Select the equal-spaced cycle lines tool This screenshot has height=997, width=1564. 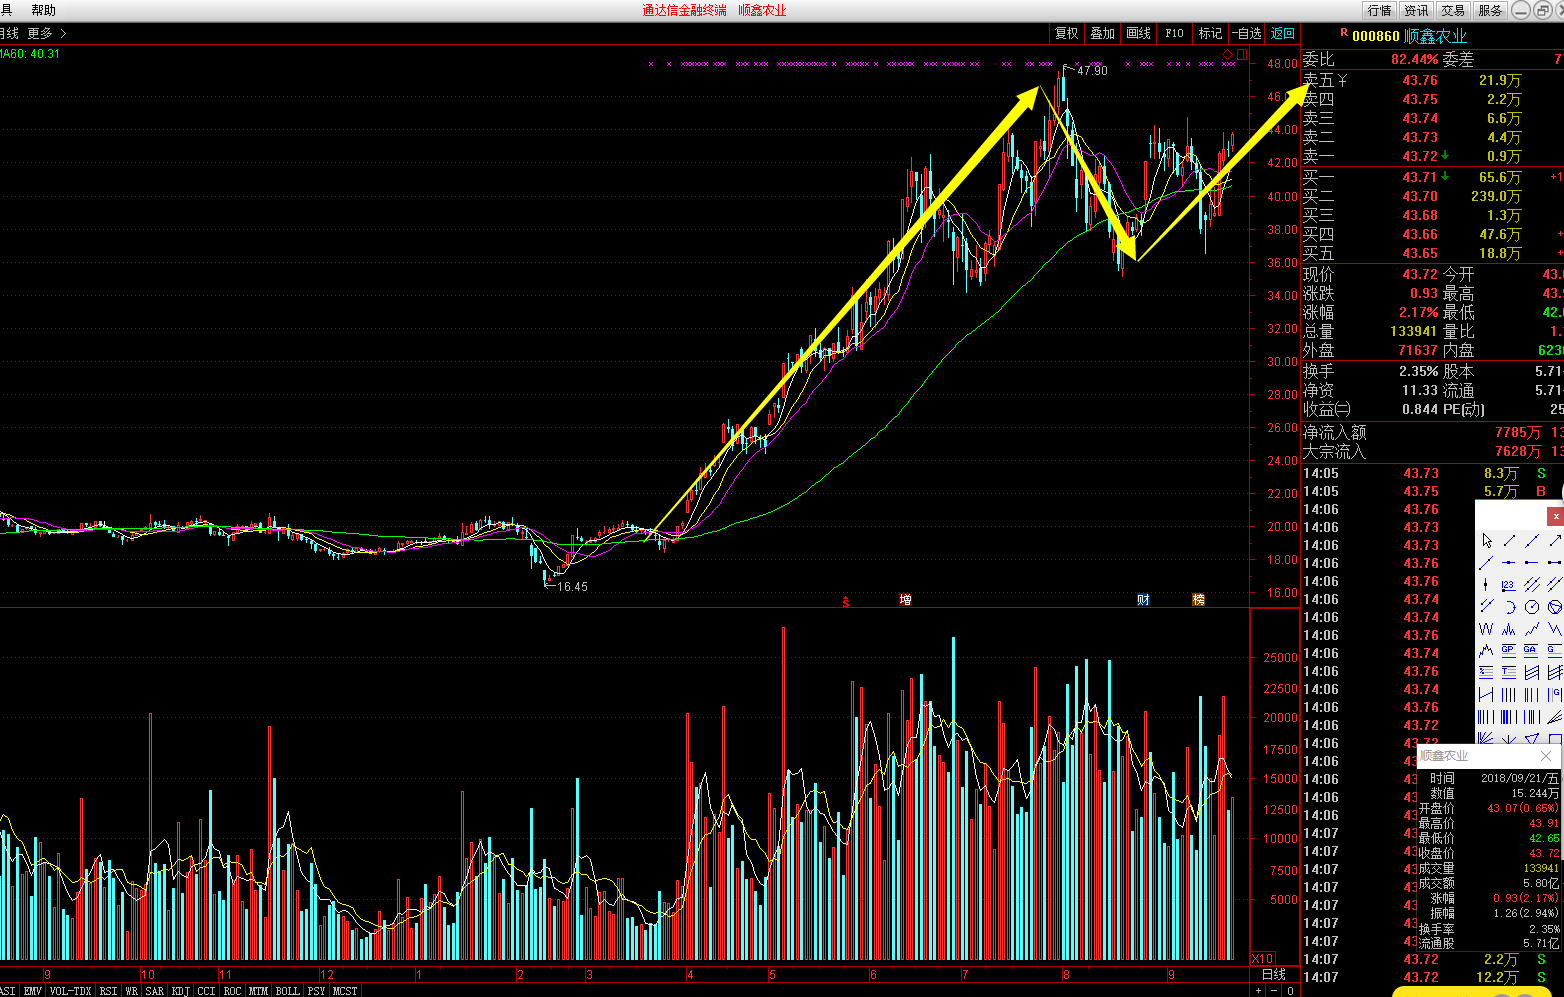coord(1509,694)
